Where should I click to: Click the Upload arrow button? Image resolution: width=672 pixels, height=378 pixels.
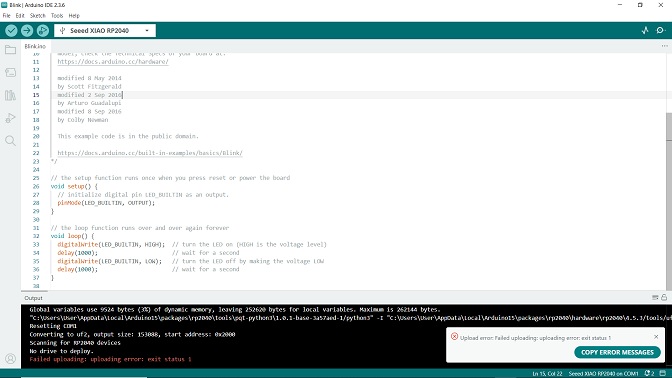(27, 30)
